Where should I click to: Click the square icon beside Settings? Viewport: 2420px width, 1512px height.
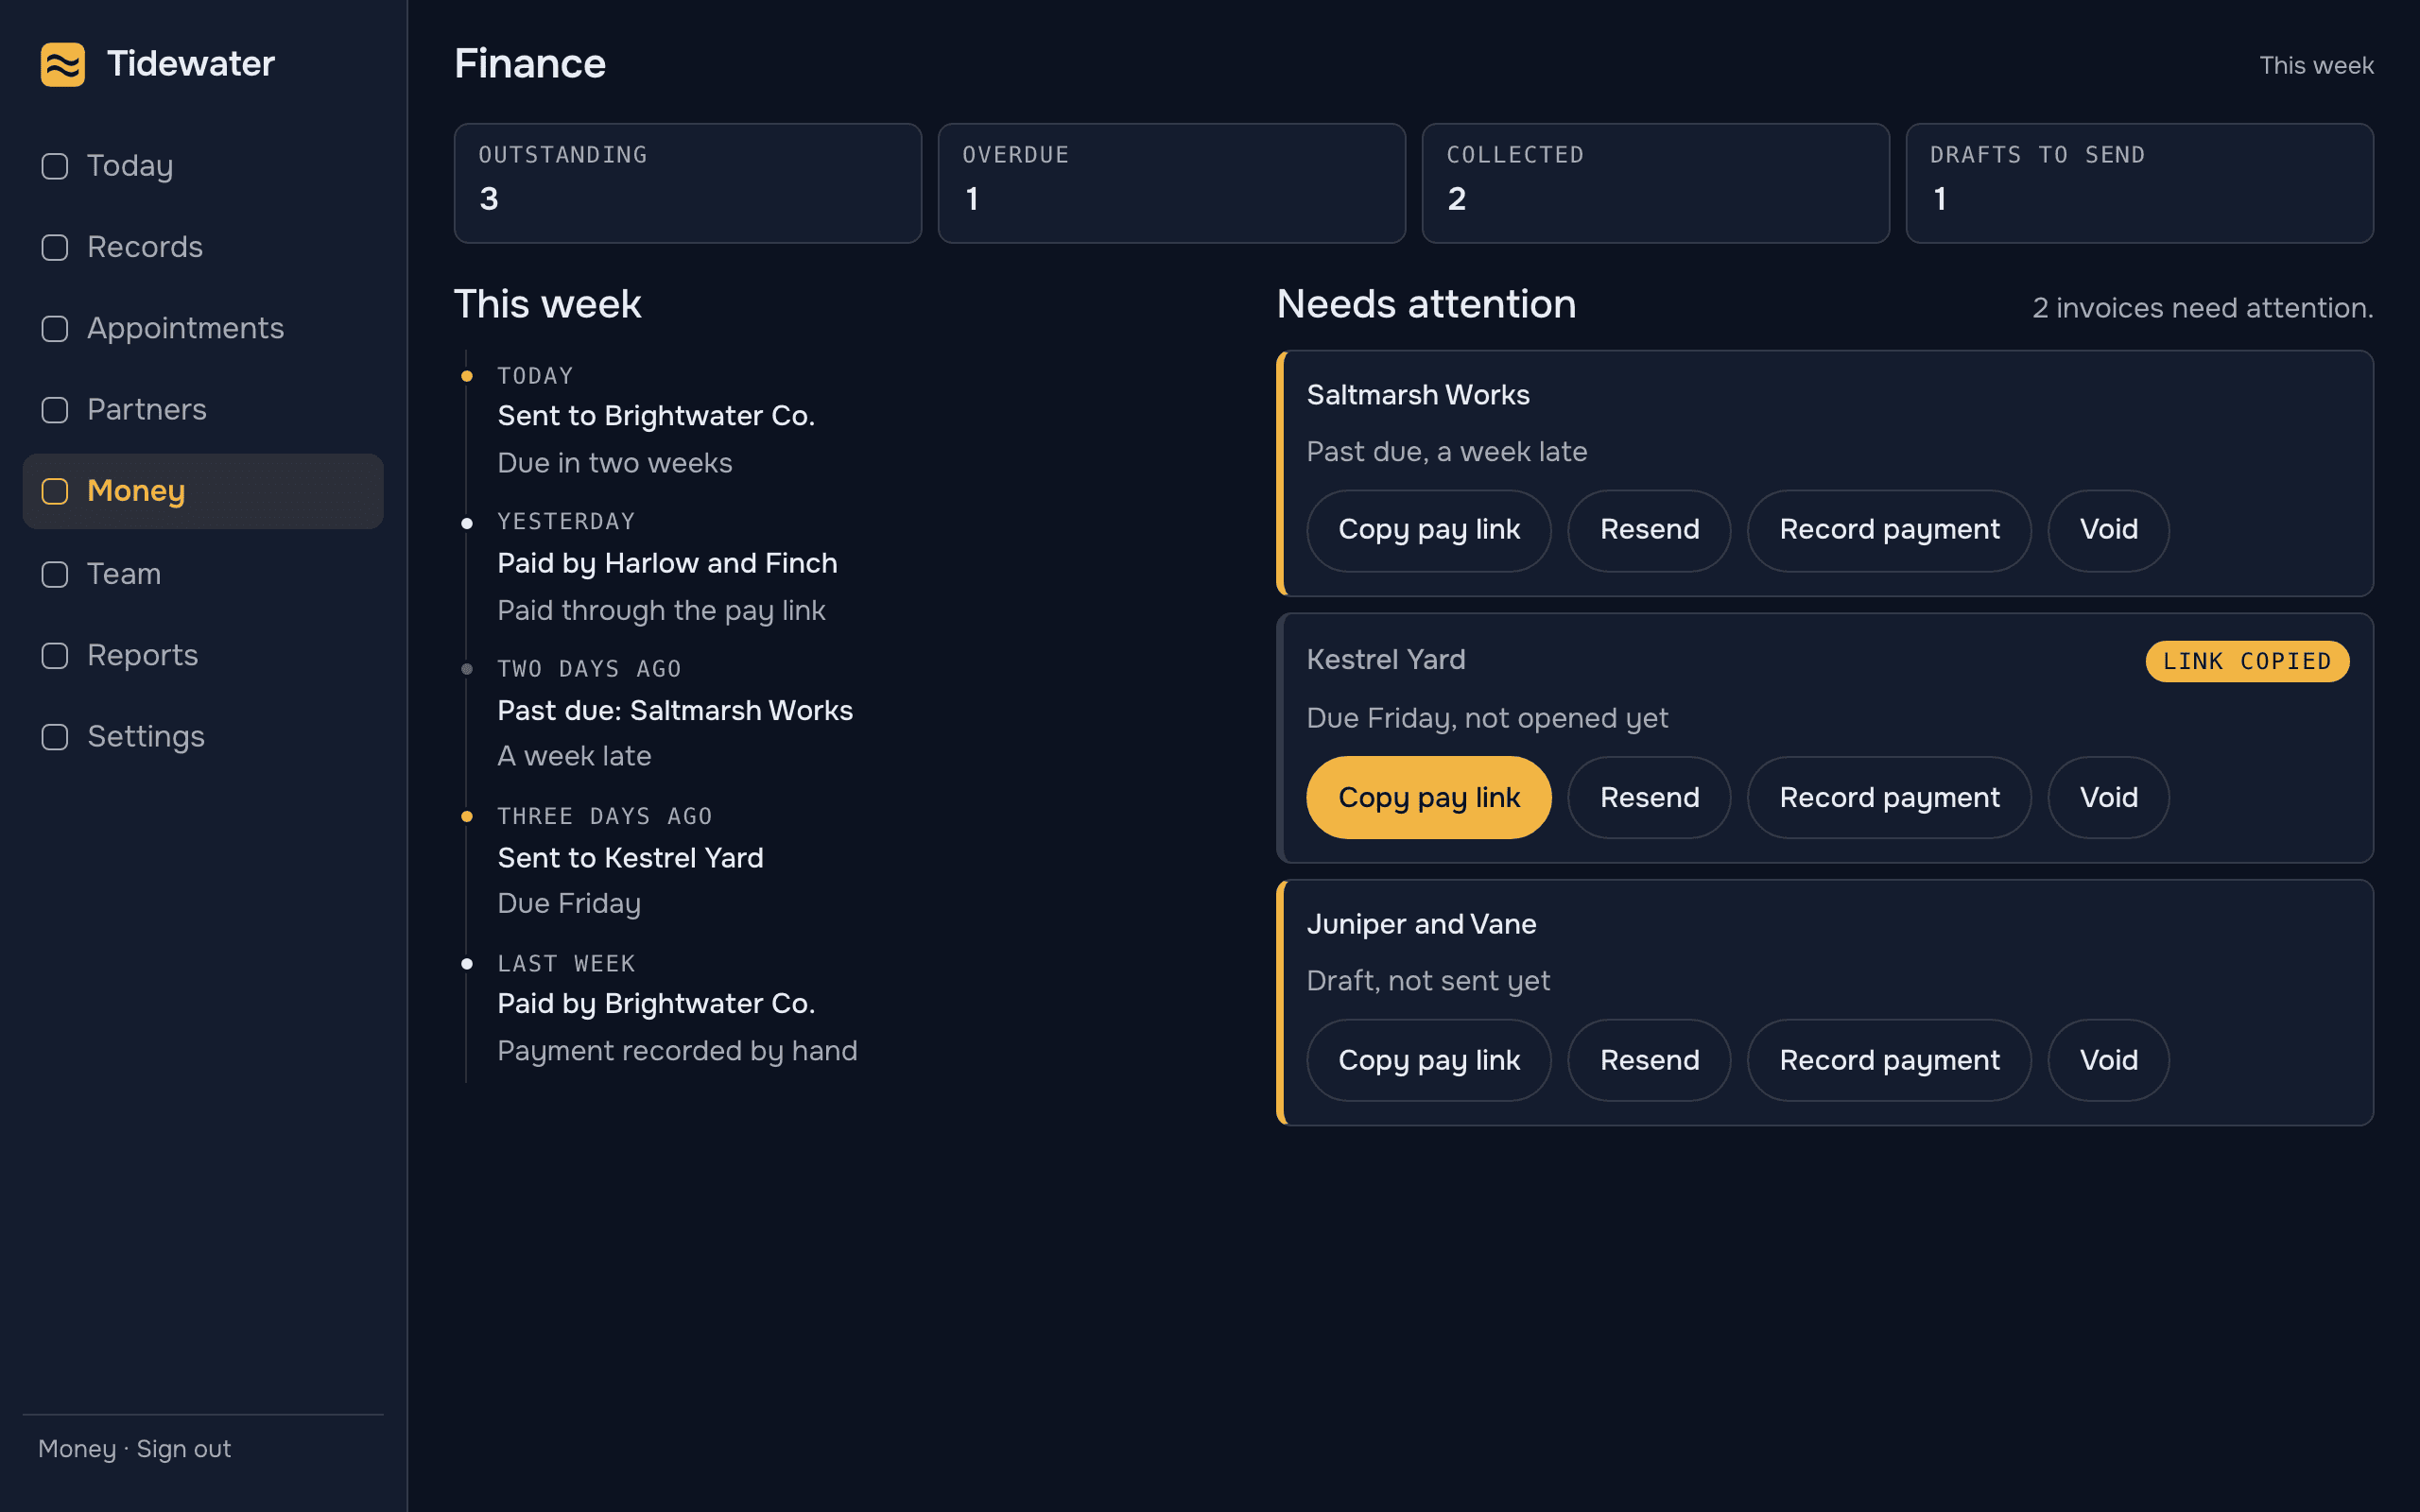(55, 737)
